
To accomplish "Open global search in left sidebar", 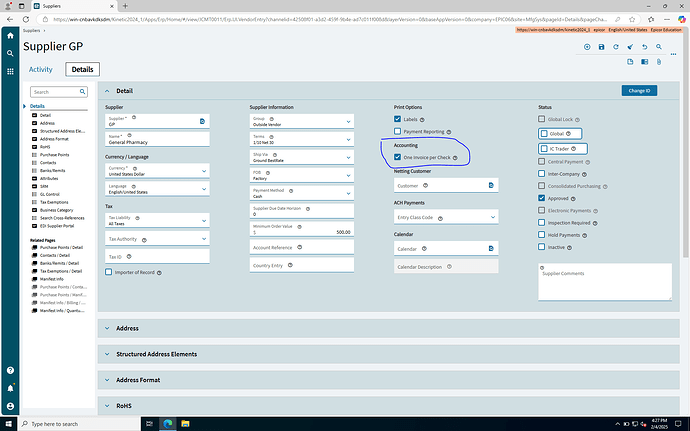I will click(x=10, y=53).
